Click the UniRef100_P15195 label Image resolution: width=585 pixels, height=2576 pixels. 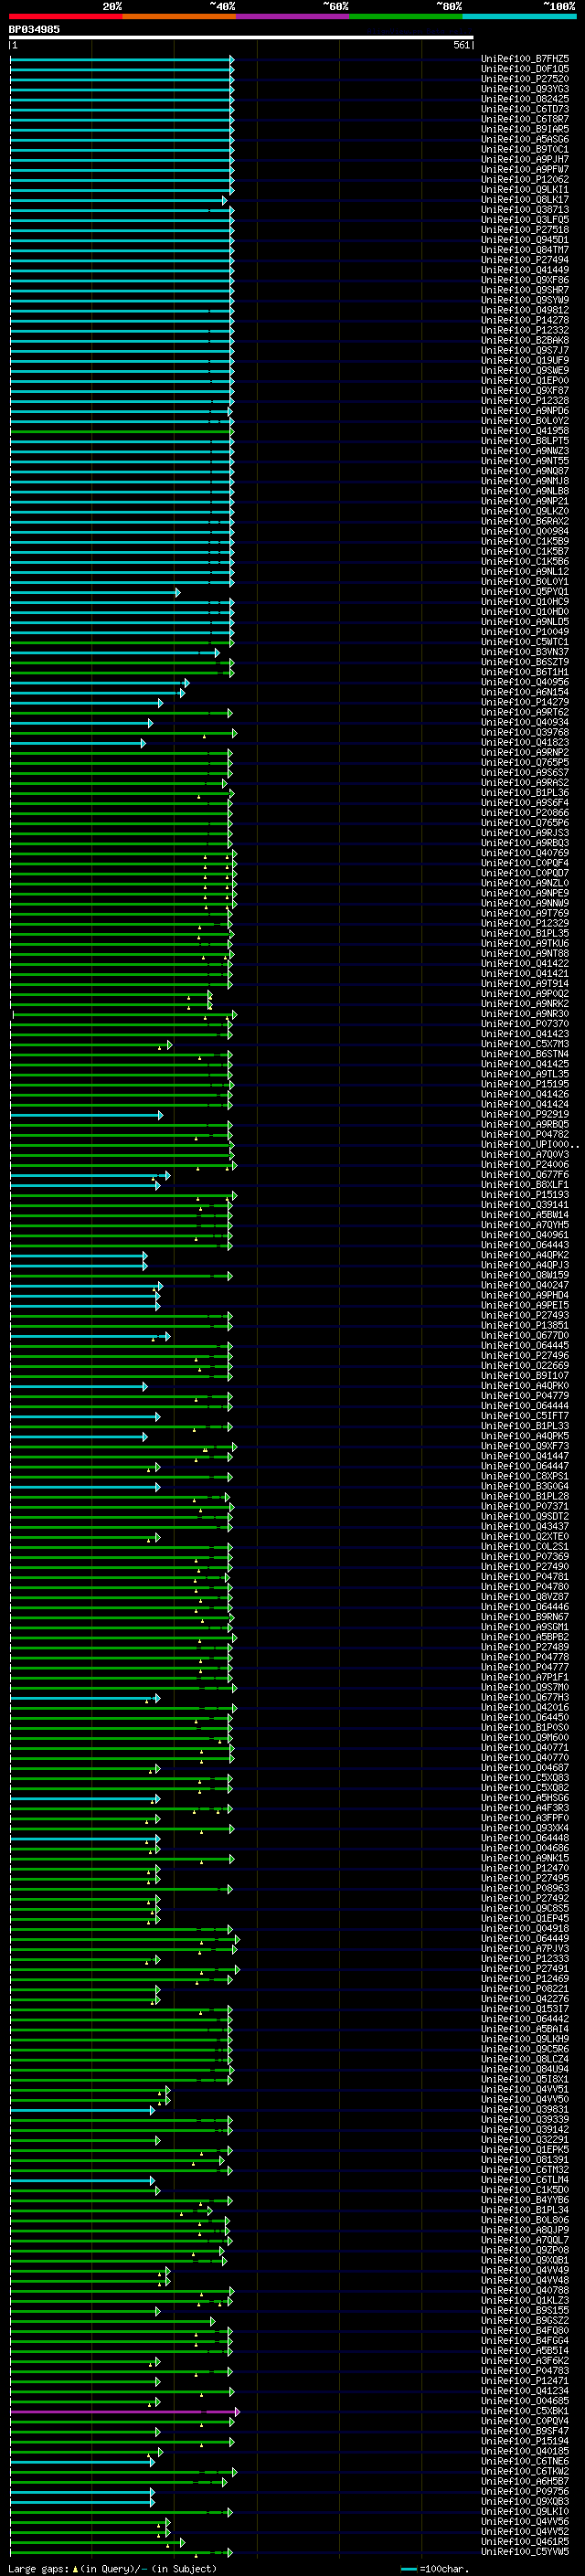coord(525,1084)
